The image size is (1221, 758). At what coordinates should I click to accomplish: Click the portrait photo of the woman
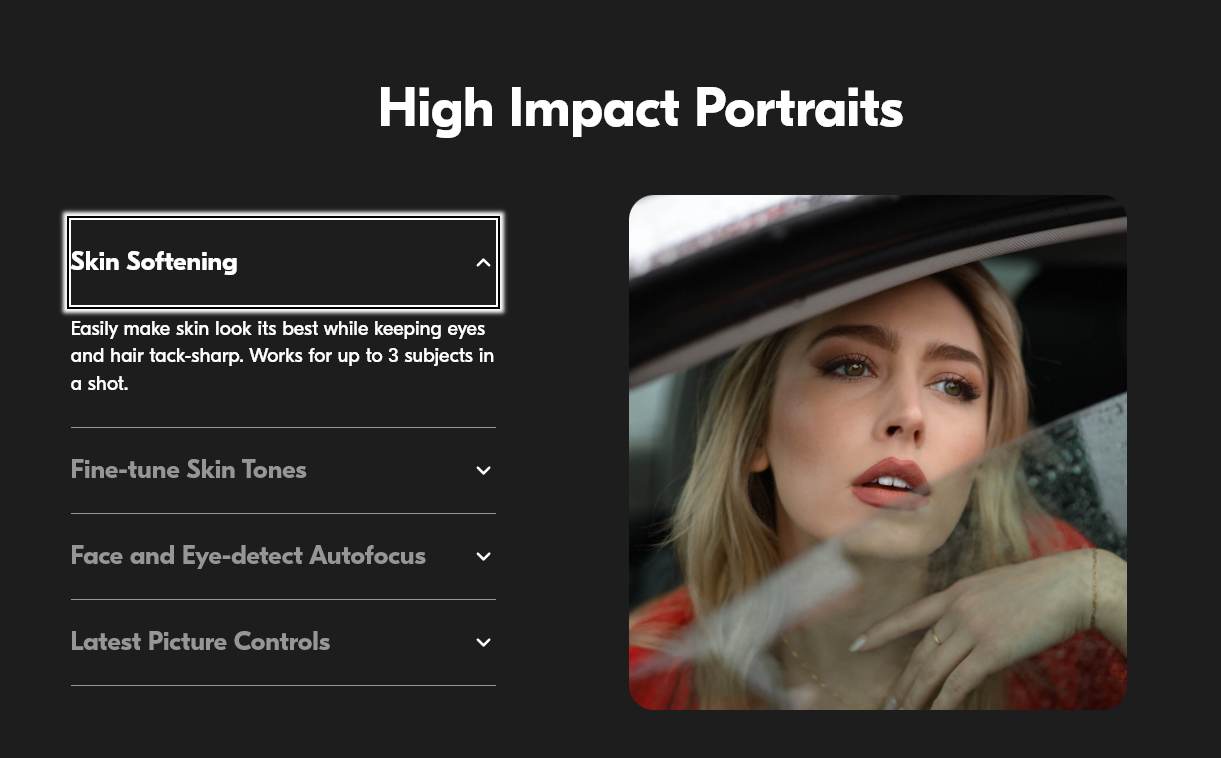click(x=878, y=452)
